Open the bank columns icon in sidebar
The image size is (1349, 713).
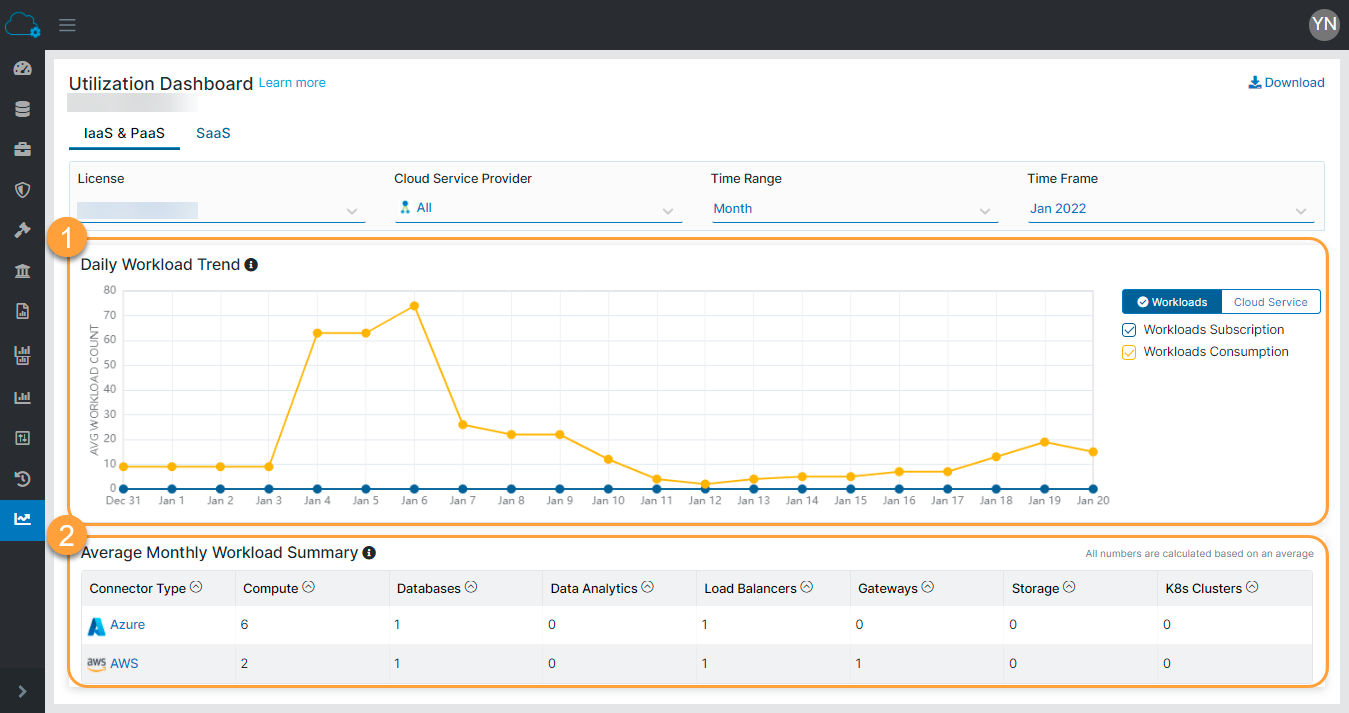(22, 271)
